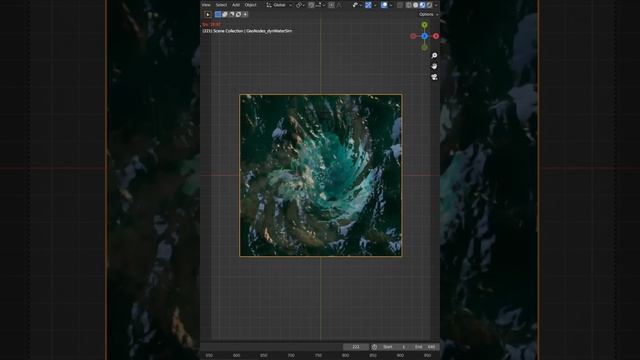Choose the Subtract selection mode icon
Image resolution: width=640 pixels, height=360 pixels.
point(231,14)
